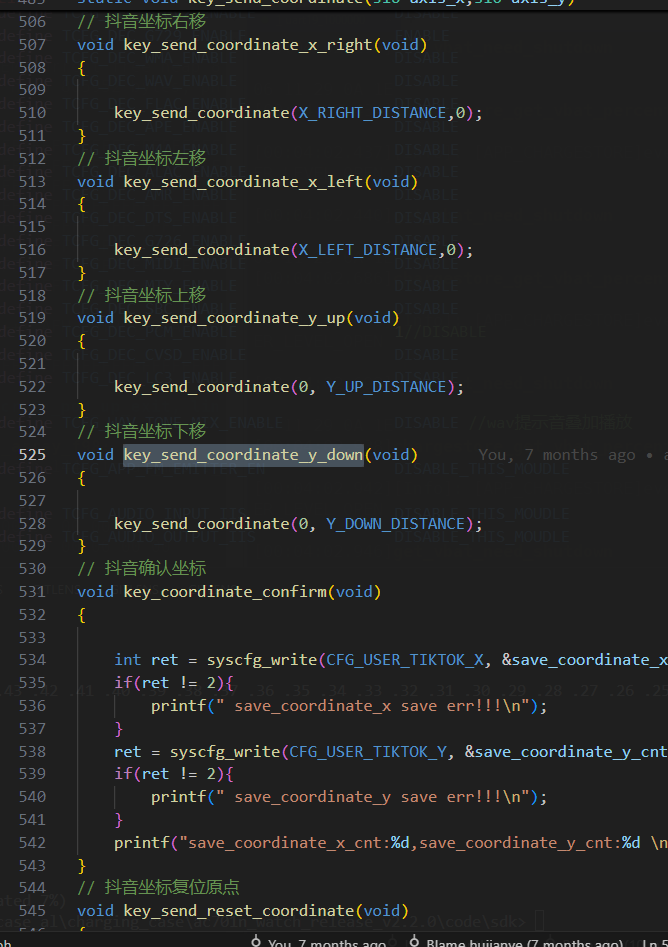Click the &save_coordinate_x argument on line 534
The image size is (668, 947).
(585, 660)
